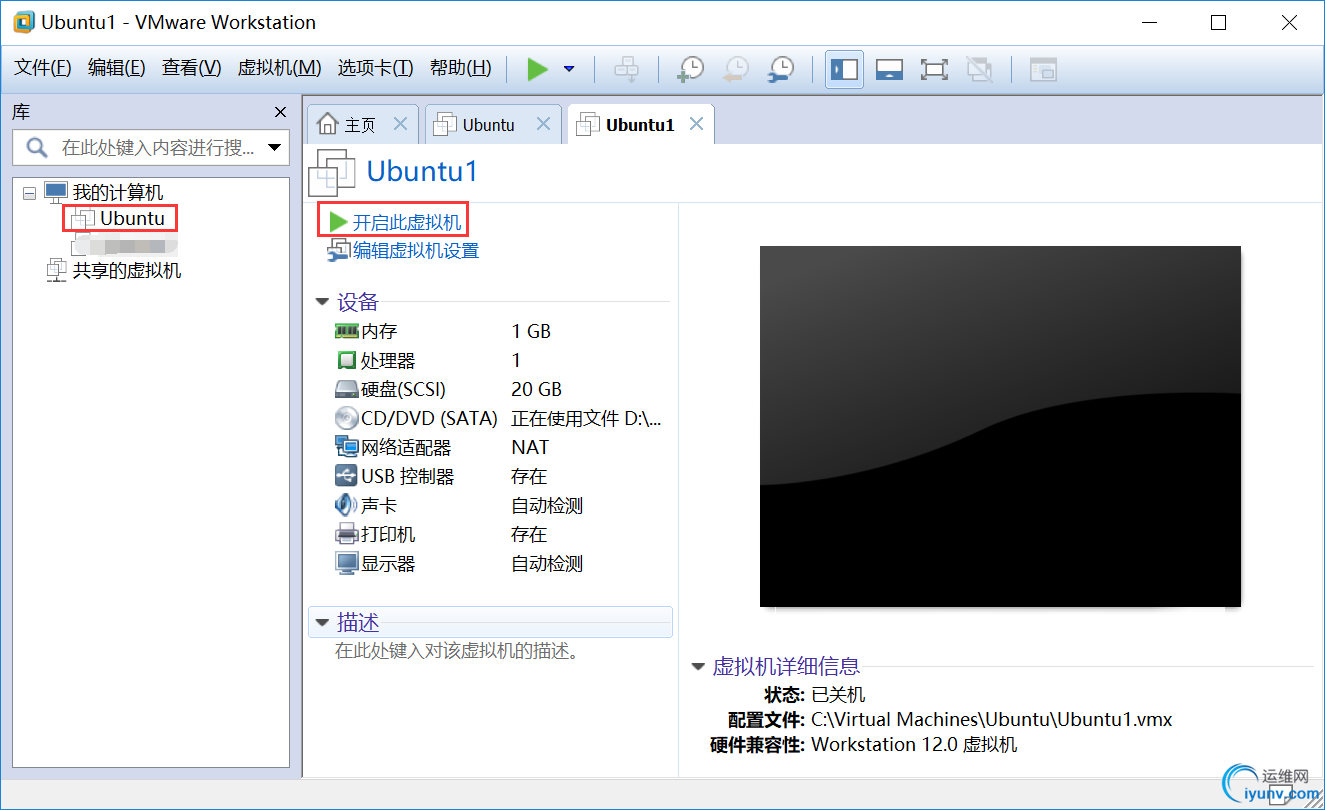1325x810 pixels.
Task: Close the Ubuntu1 tab
Action: [697, 124]
